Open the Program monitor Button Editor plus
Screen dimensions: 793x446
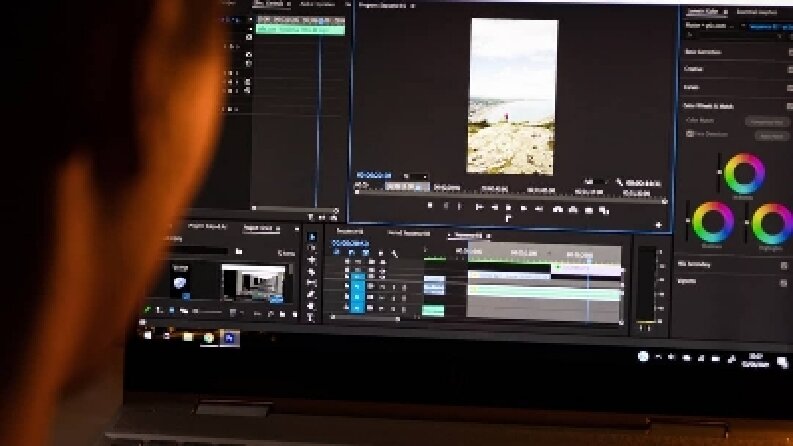click(x=658, y=226)
